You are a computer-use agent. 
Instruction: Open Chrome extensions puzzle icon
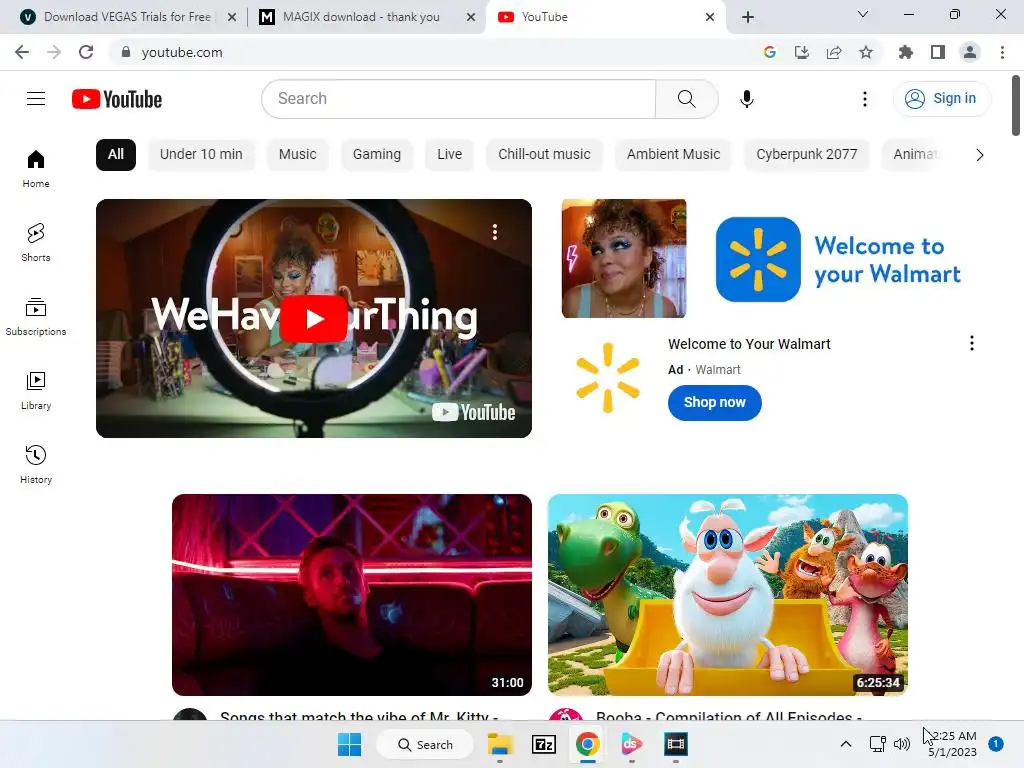click(906, 52)
